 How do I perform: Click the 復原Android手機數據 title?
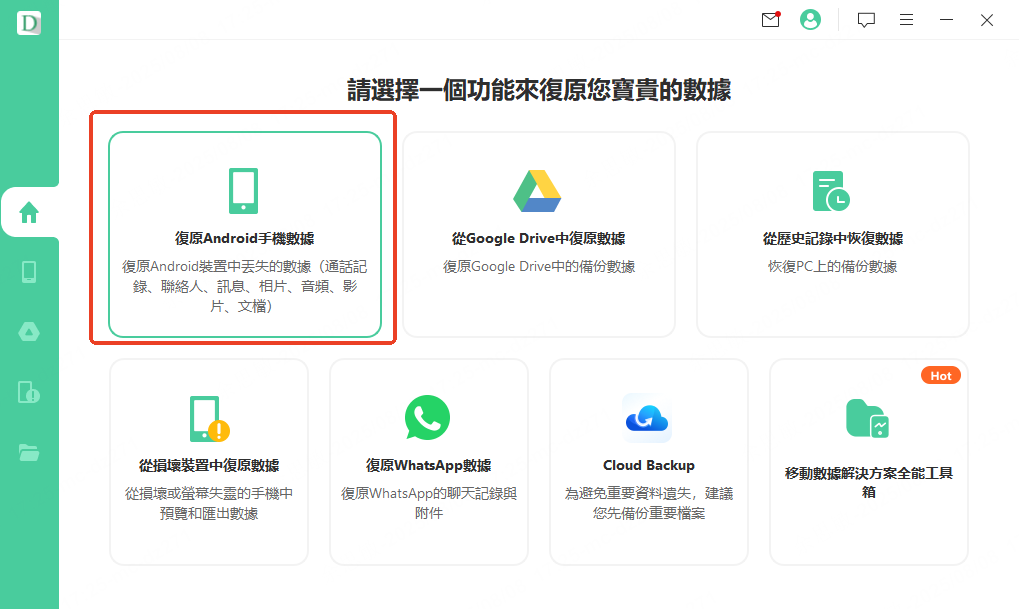click(244, 239)
